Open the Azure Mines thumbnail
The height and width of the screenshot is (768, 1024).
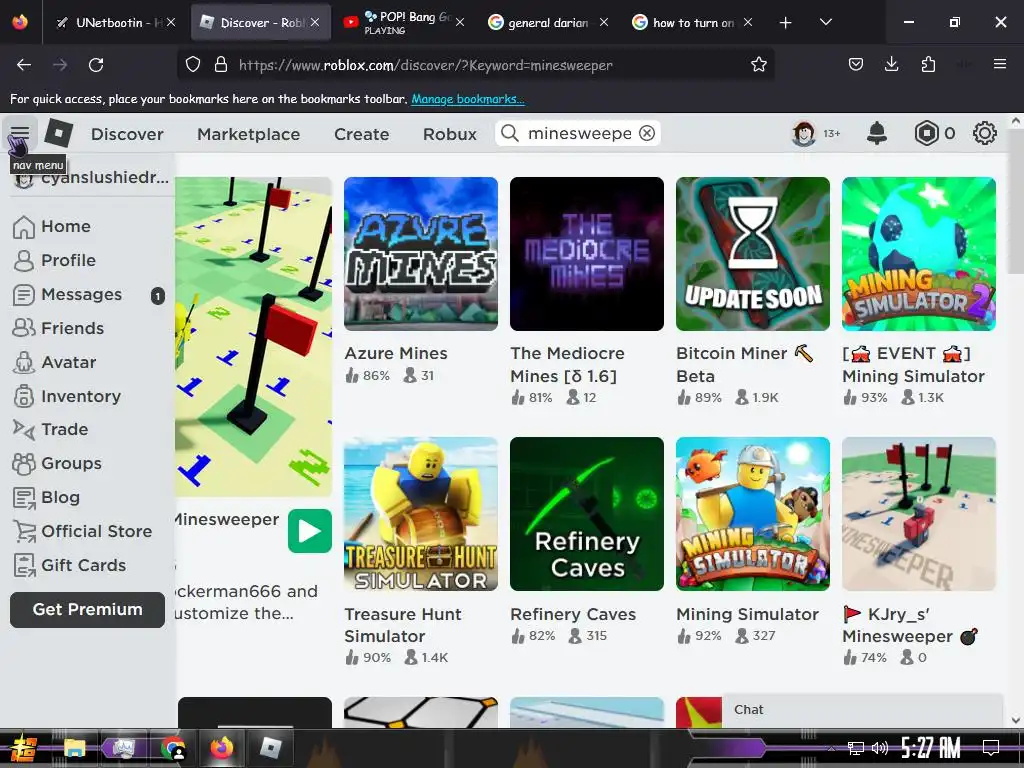point(421,253)
